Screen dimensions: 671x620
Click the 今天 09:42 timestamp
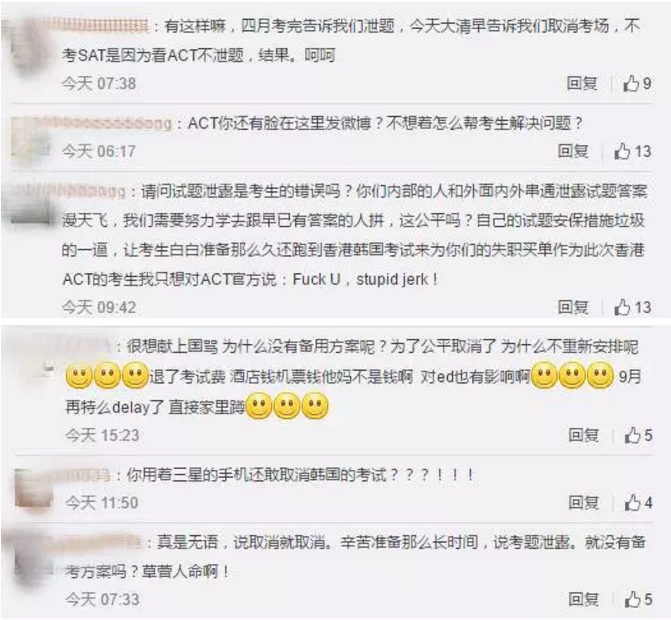click(x=99, y=307)
